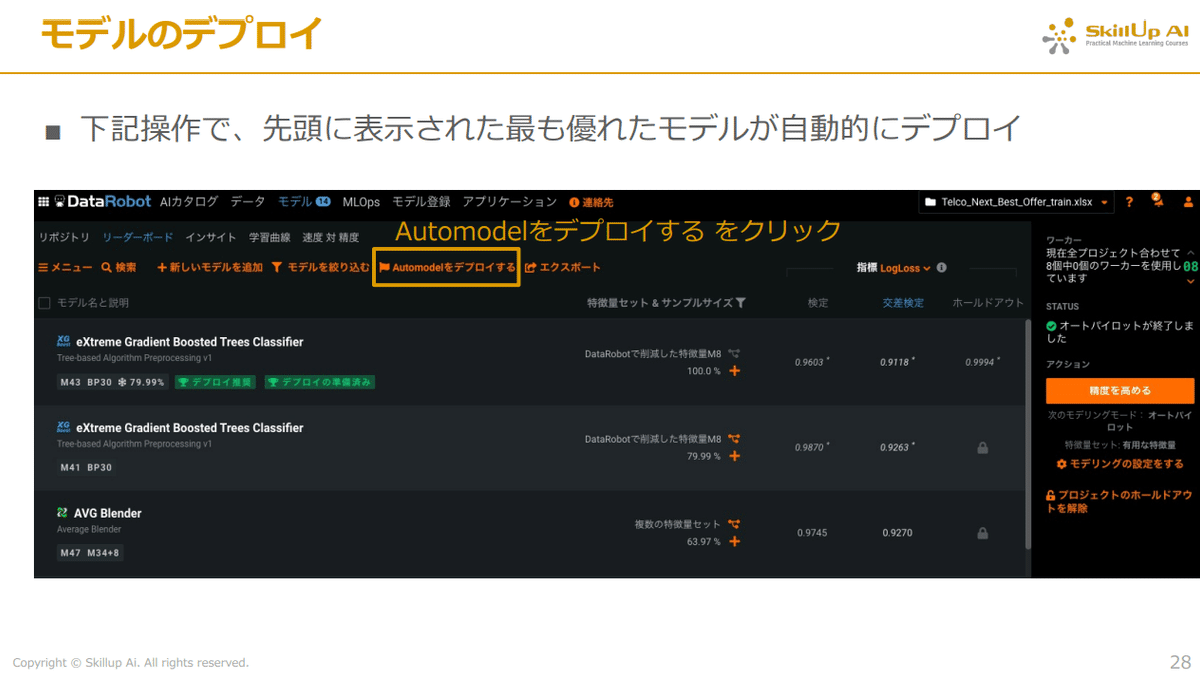Click the 連絡先 info link in the top bar
The width and height of the screenshot is (1200, 680).
[x=591, y=203]
